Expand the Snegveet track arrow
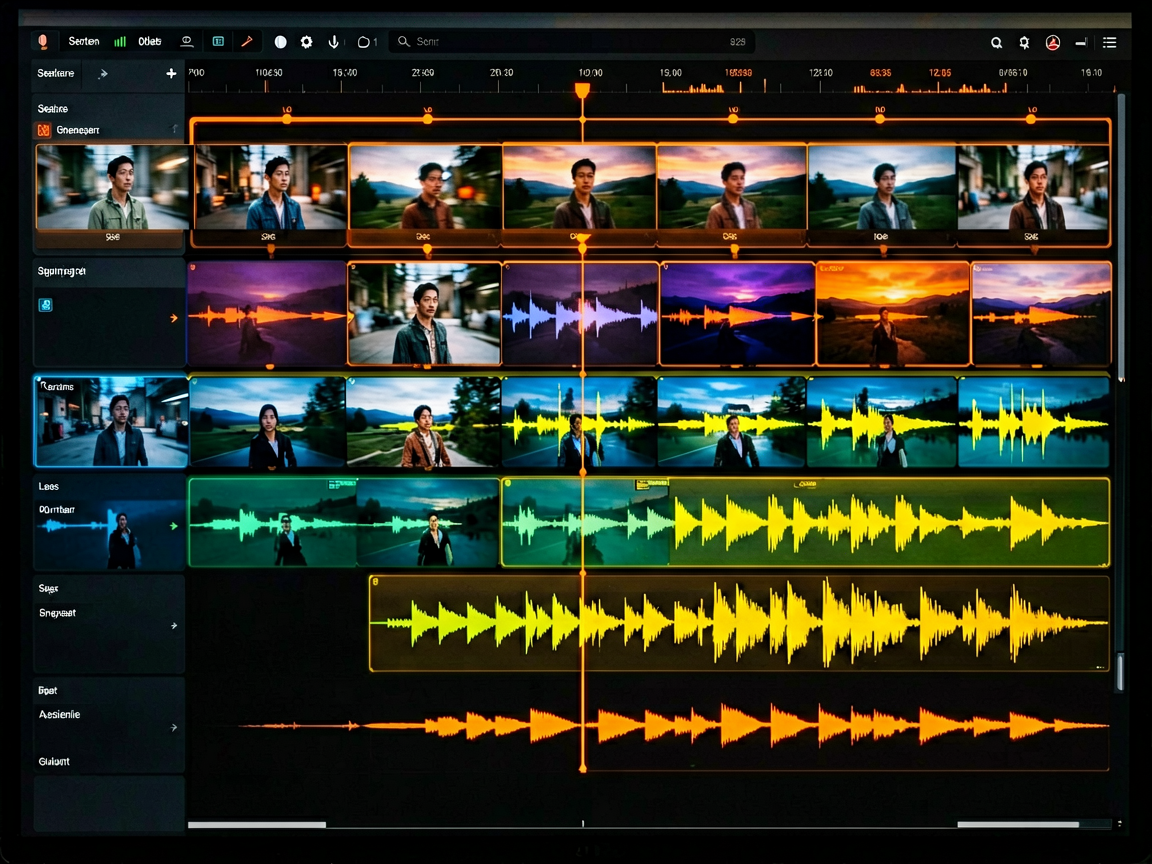1152x864 pixels. tap(174, 626)
